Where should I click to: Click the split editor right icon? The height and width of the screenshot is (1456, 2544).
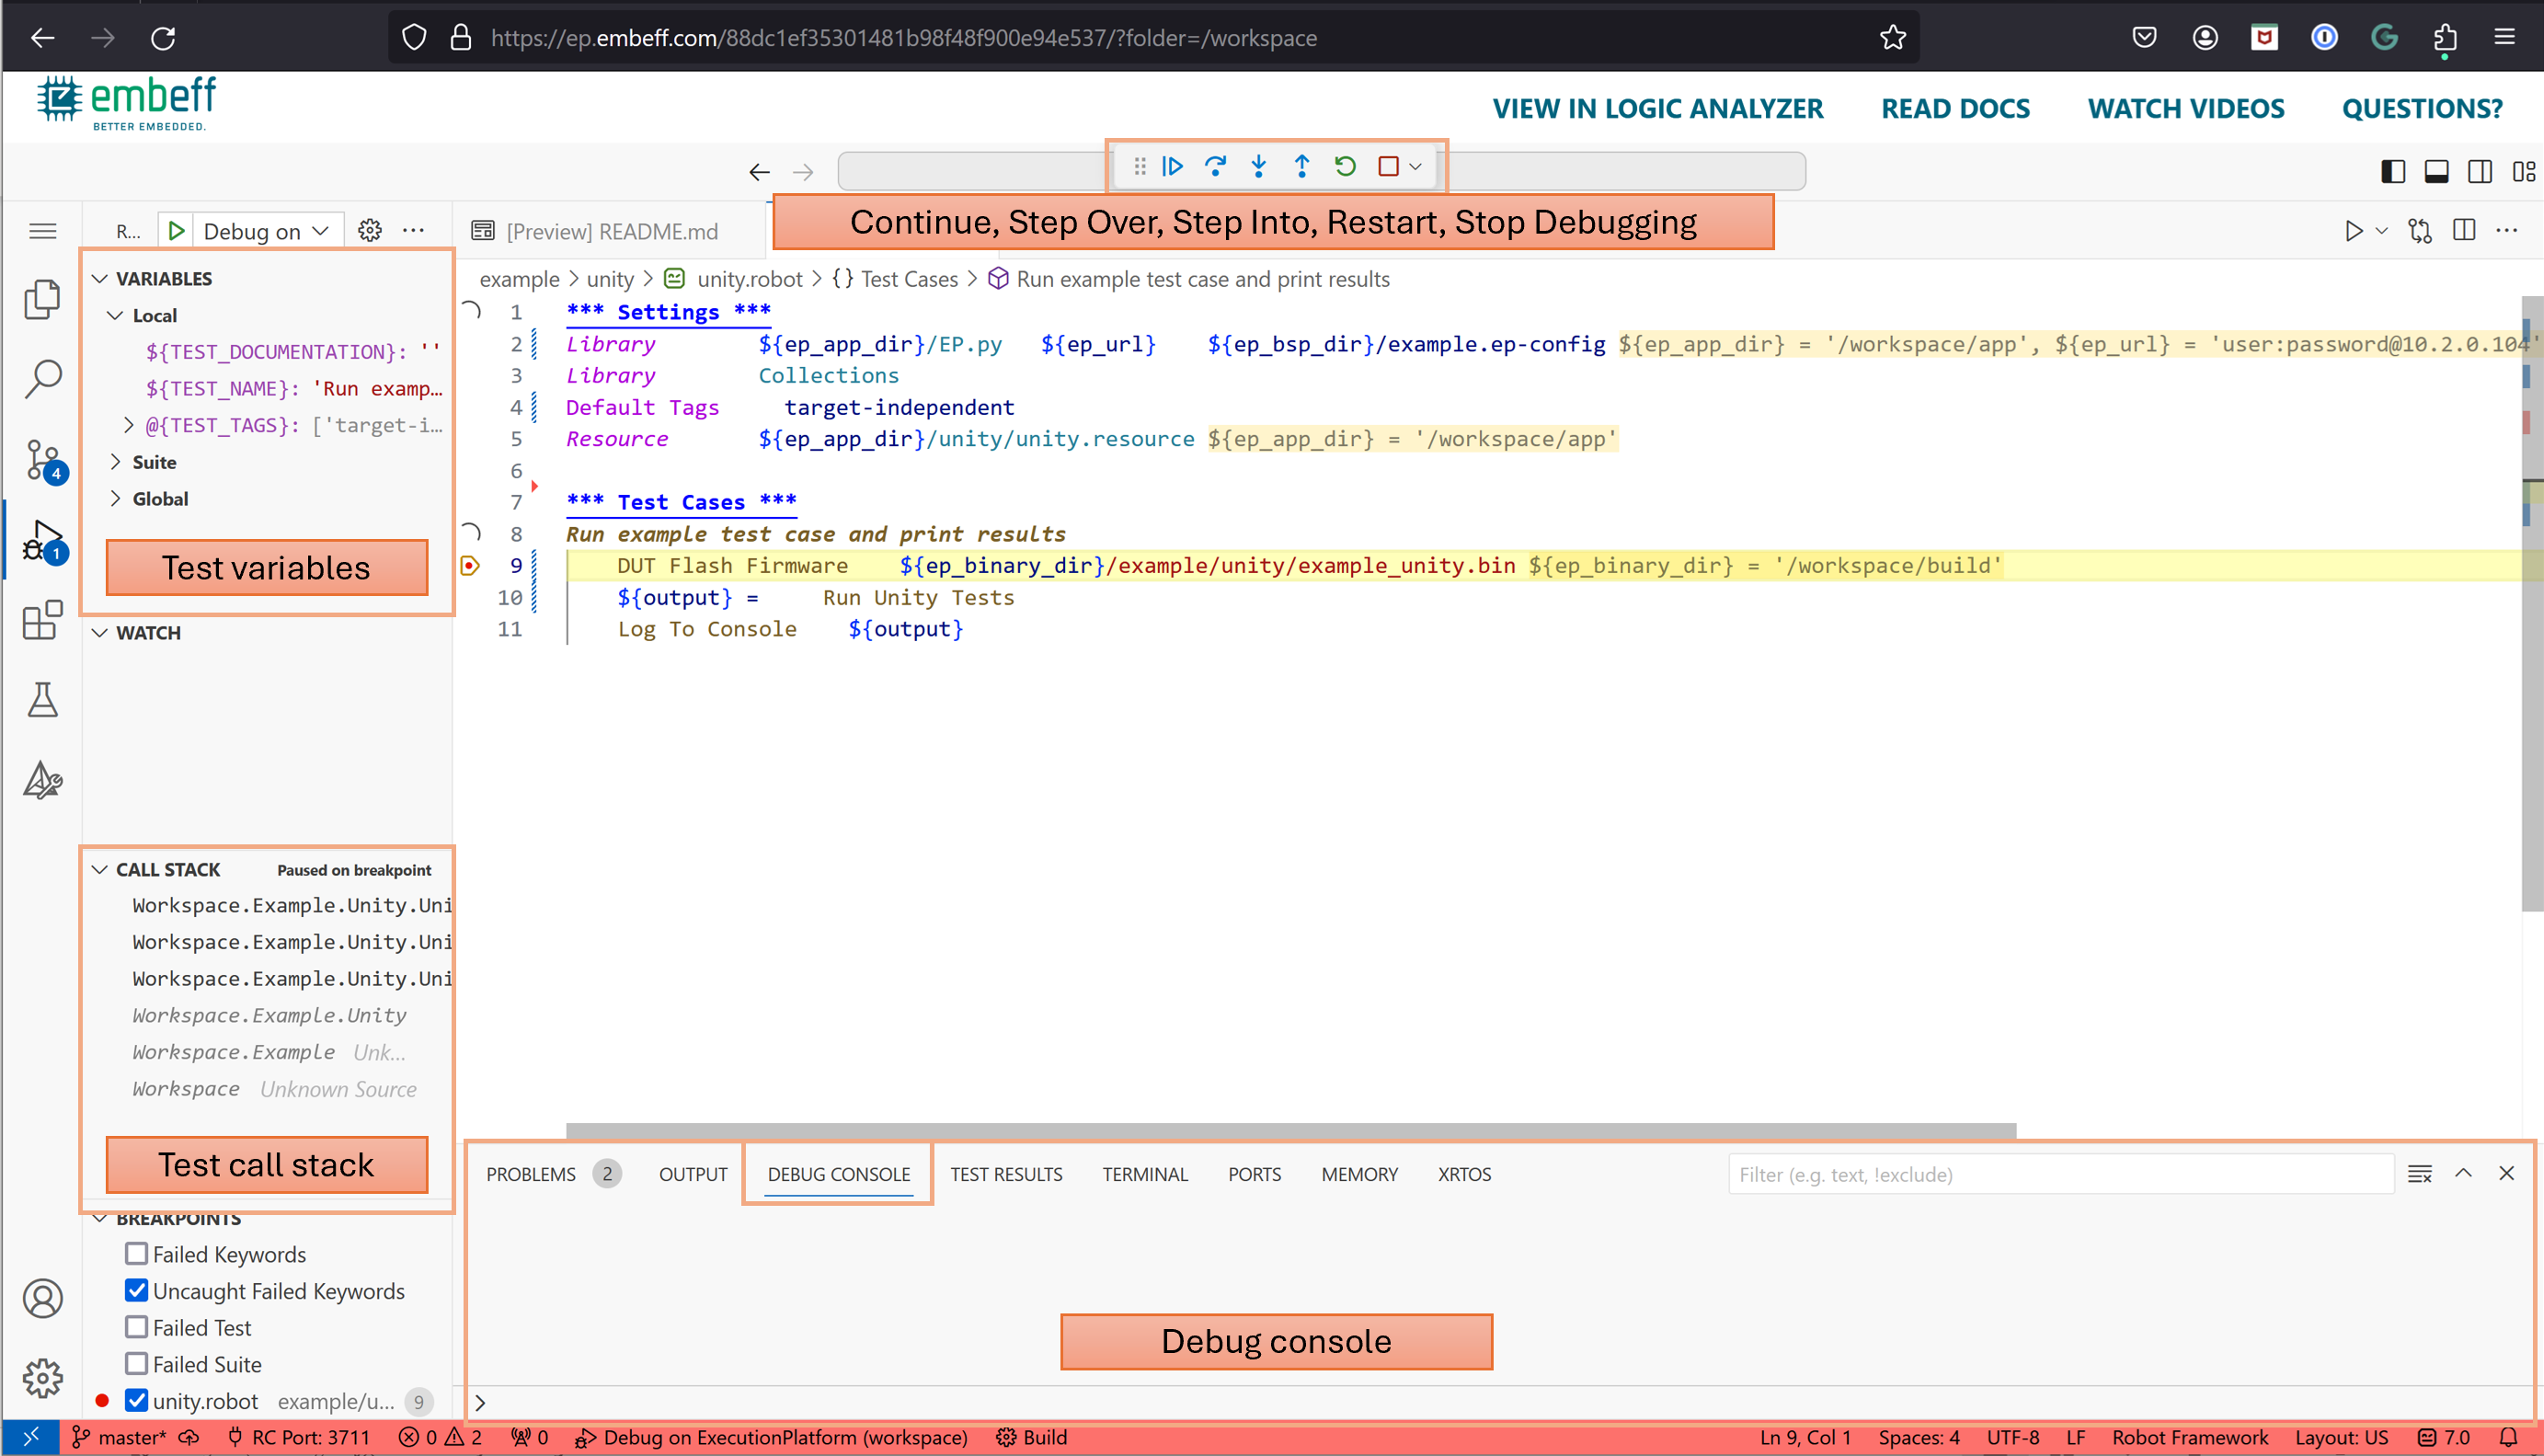pos(2464,231)
